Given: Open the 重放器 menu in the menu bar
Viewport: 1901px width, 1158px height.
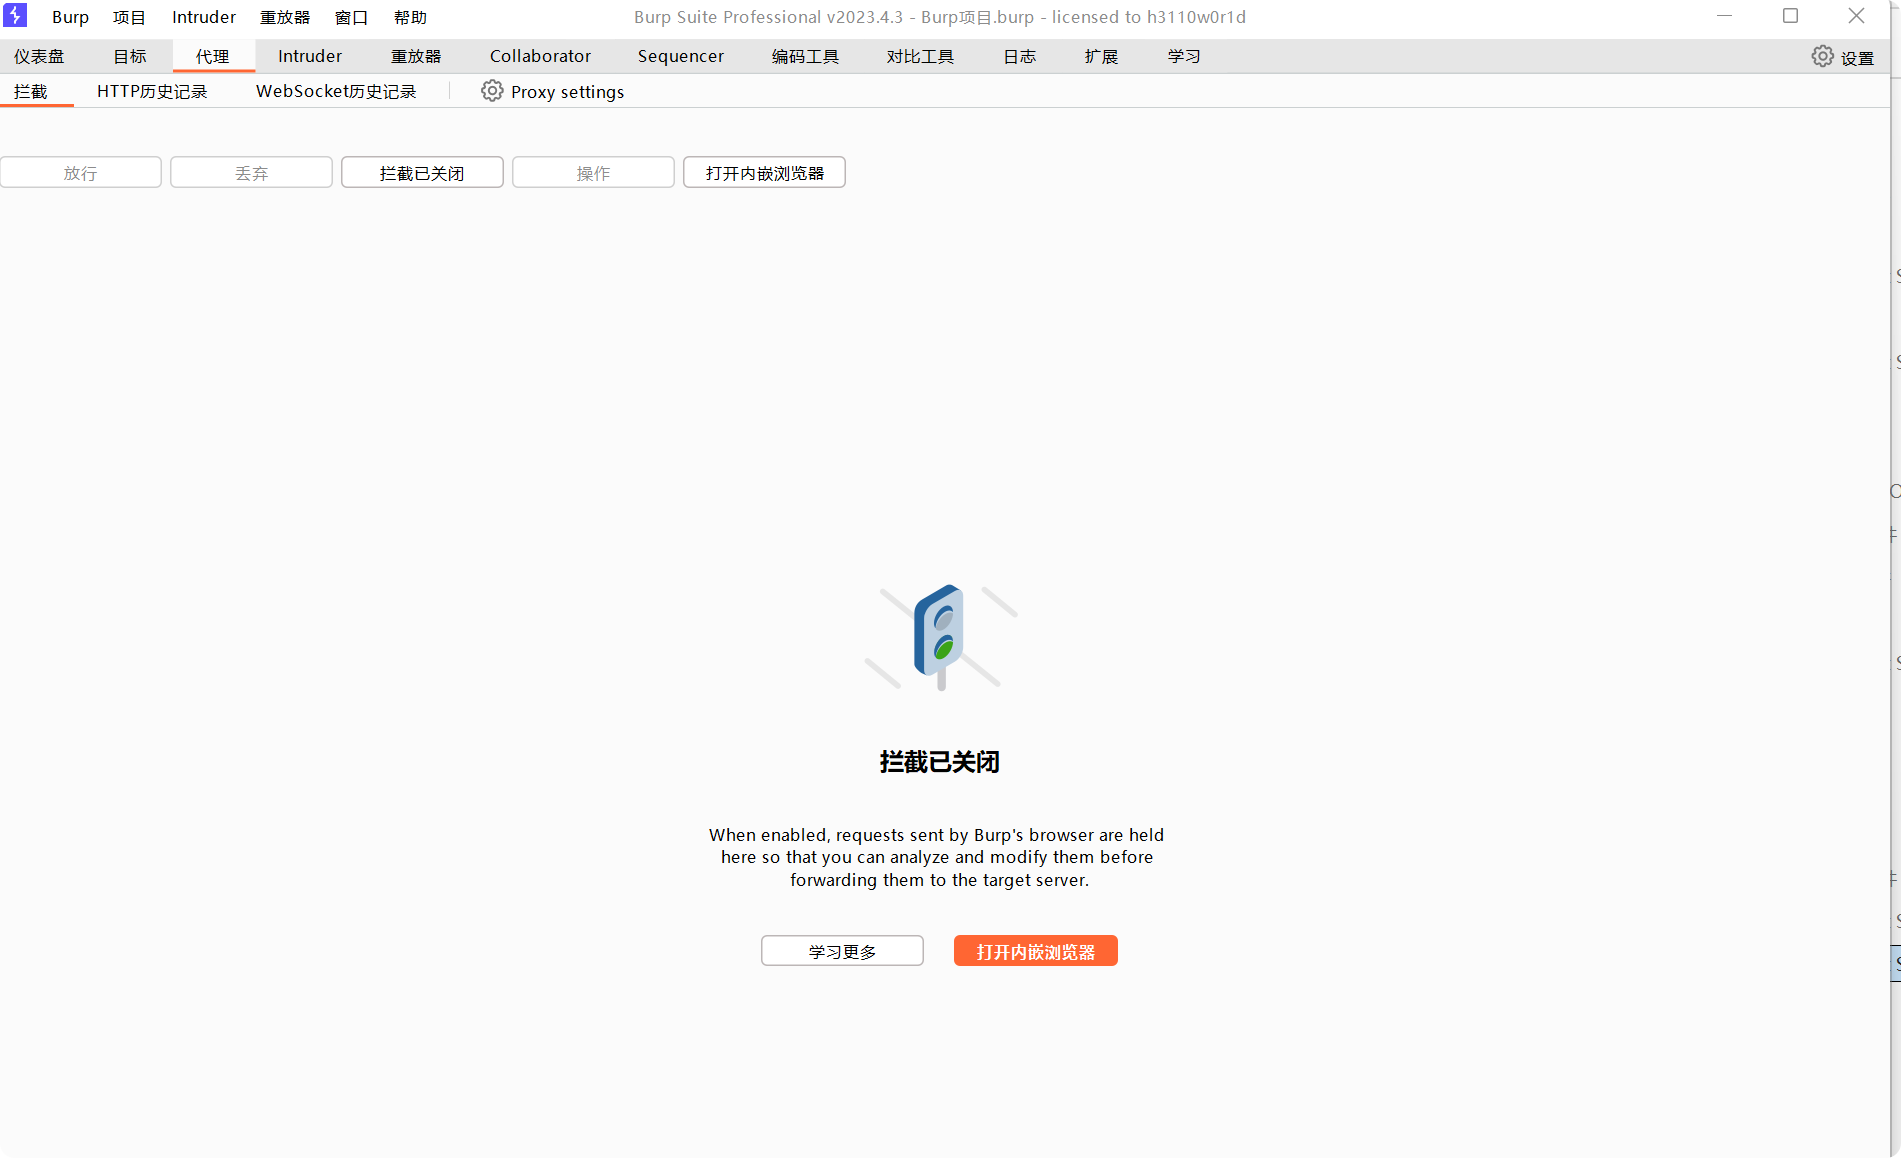Looking at the screenshot, I should pos(285,17).
